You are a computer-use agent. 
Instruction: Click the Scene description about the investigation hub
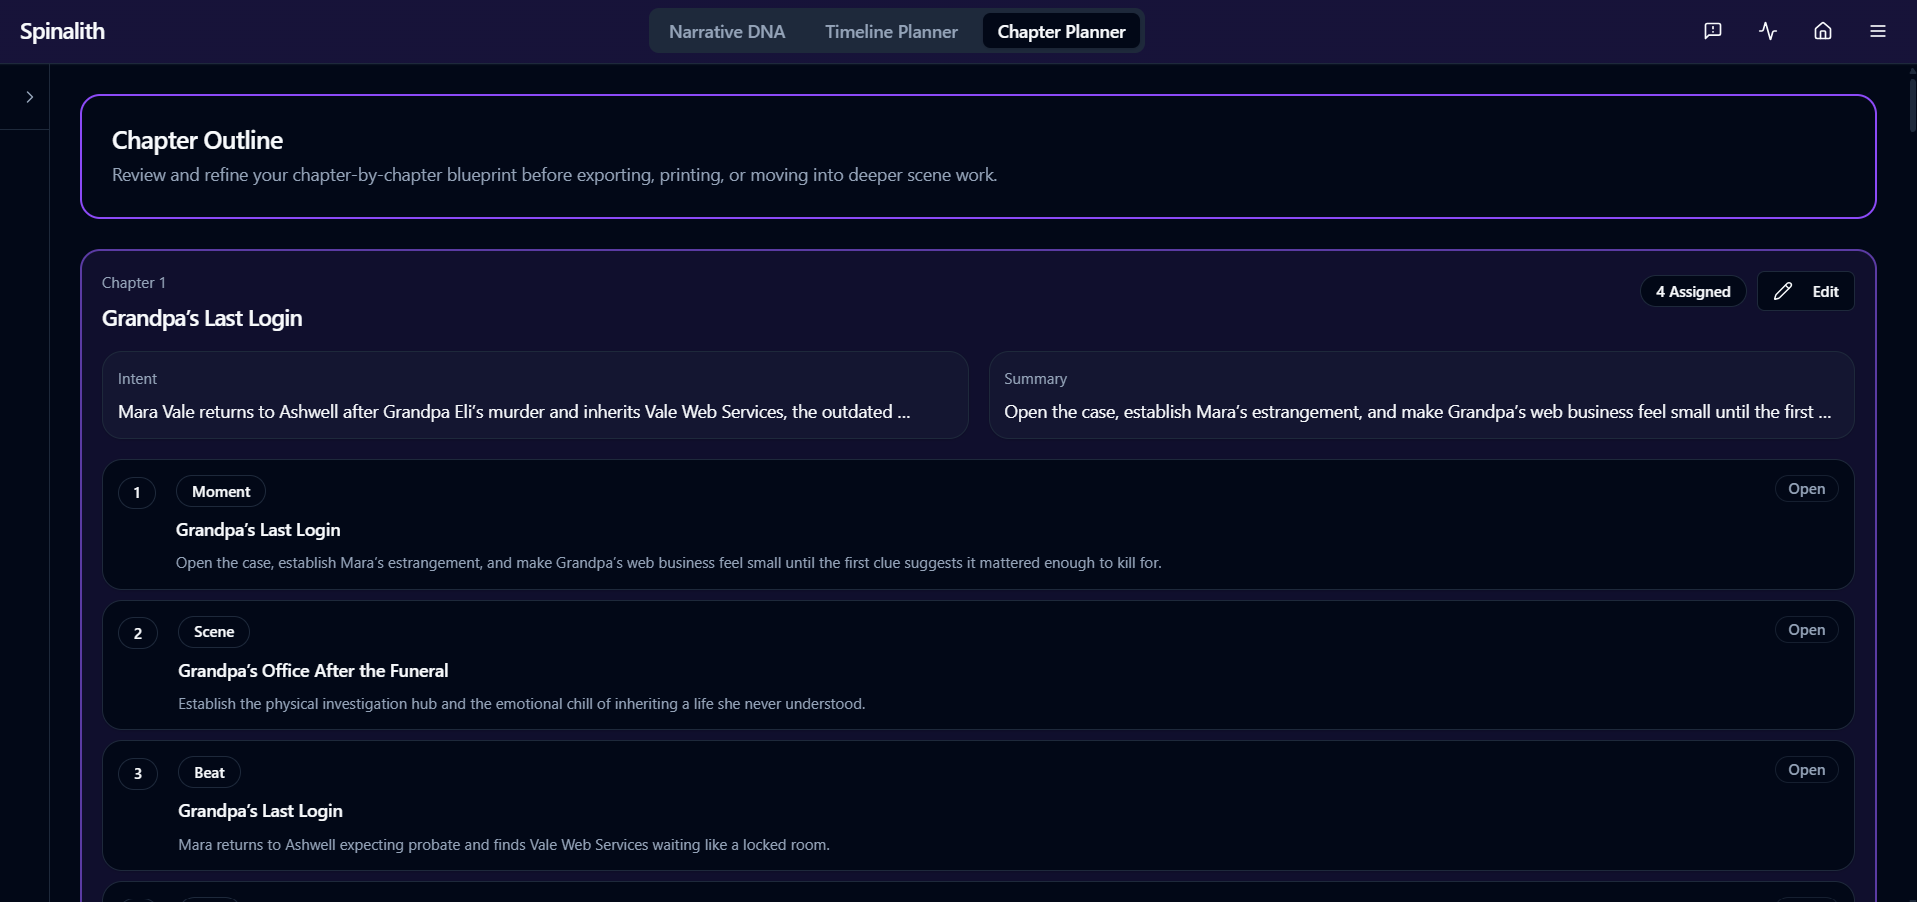click(522, 704)
